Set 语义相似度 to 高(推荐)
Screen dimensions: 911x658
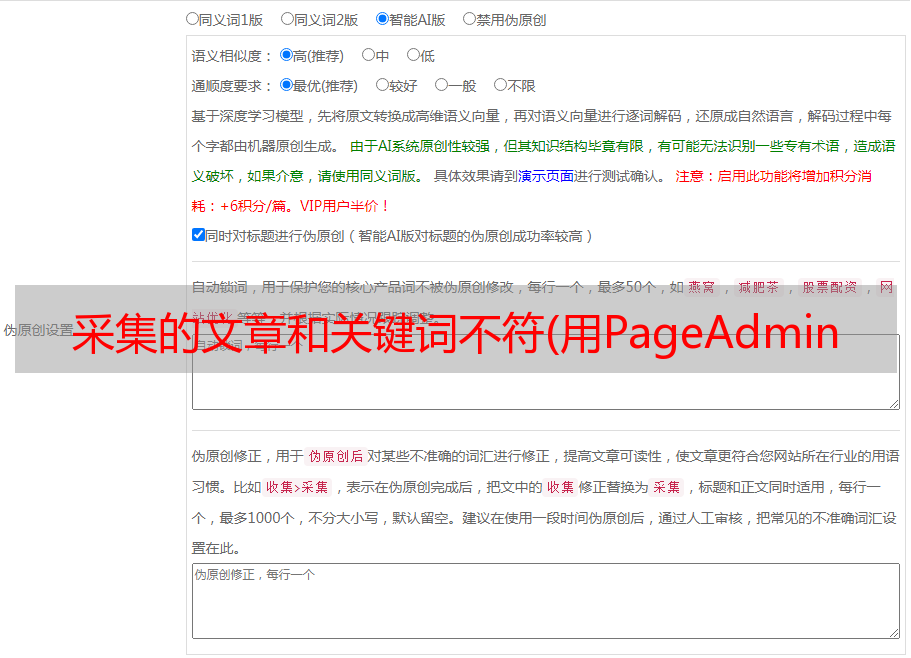(286, 55)
